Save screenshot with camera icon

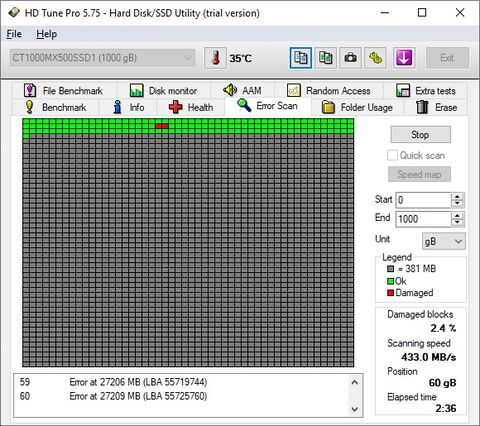click(x=350, y=58)
